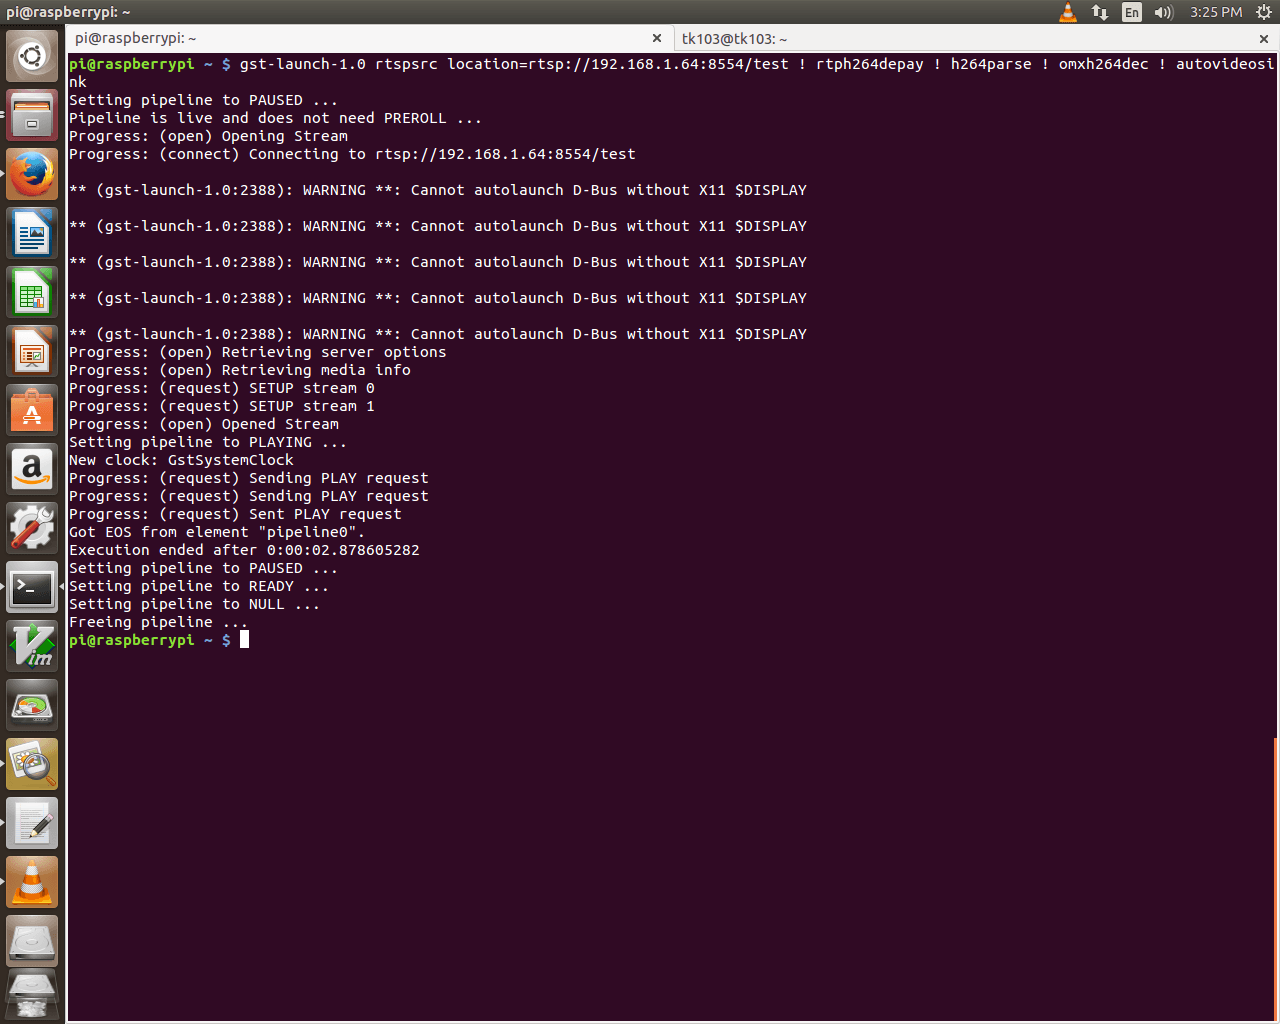Screen dimensions: 1280x1024
Task: Open the Ubuntu Dash home launcher
Action: (x=32, y=56)
